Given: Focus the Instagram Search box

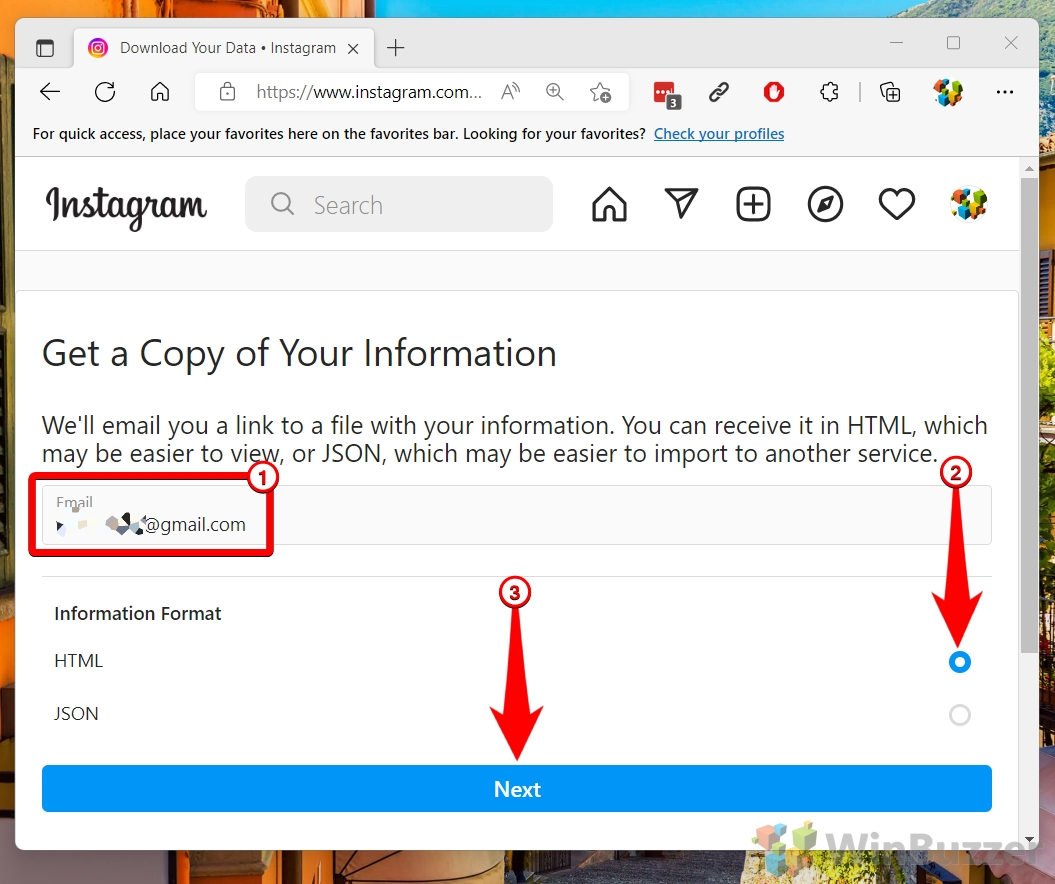Looking at the screenshot, I should tap(399, 204).
